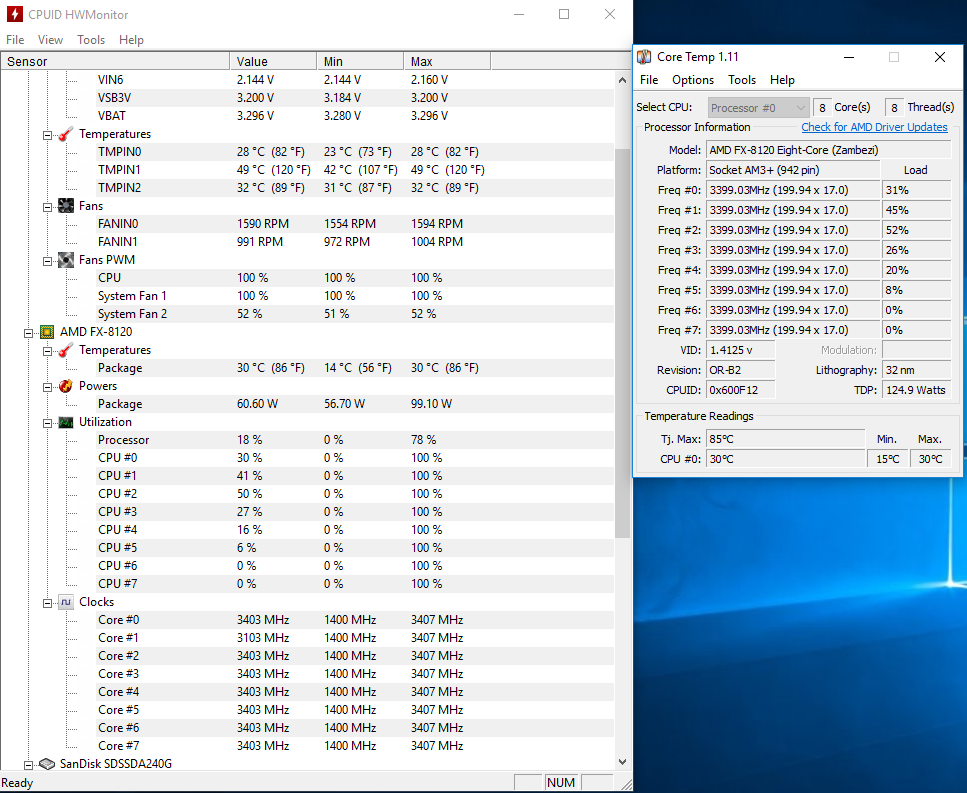967x793 pixels.
Task: Click the flame icon next to Powers
Action: [66, 386]
